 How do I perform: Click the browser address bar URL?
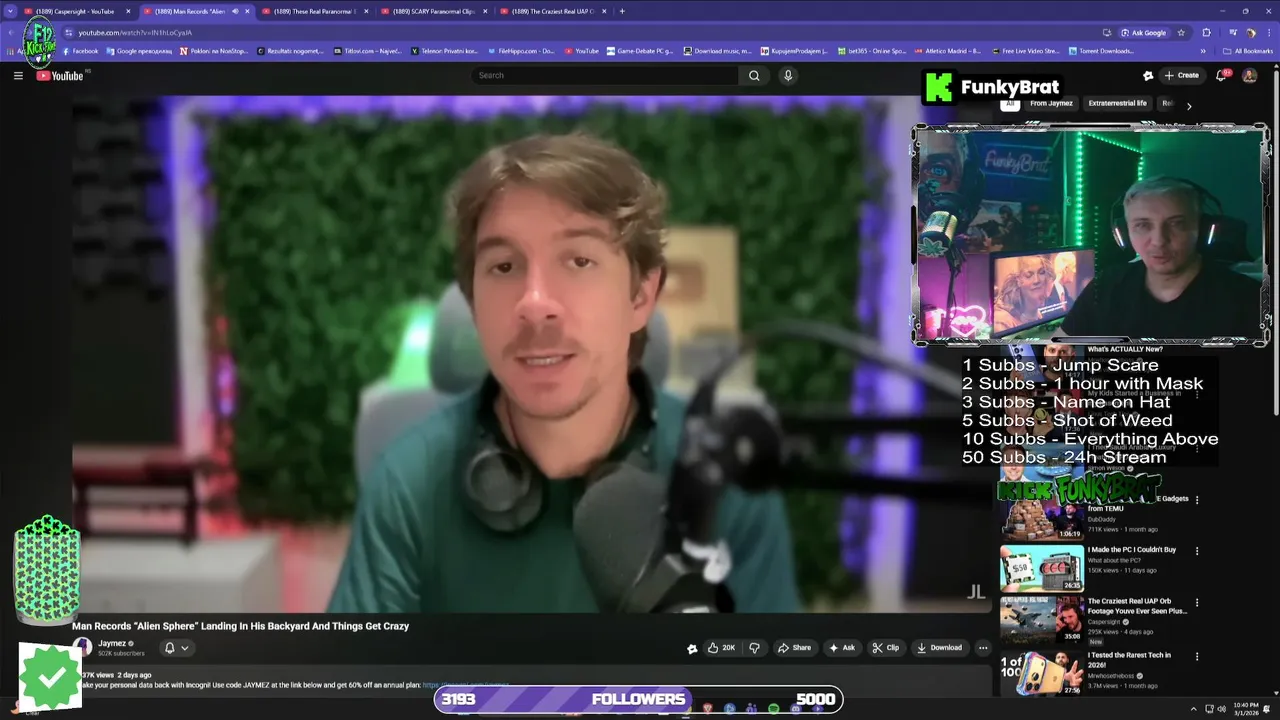click(135, 33)
